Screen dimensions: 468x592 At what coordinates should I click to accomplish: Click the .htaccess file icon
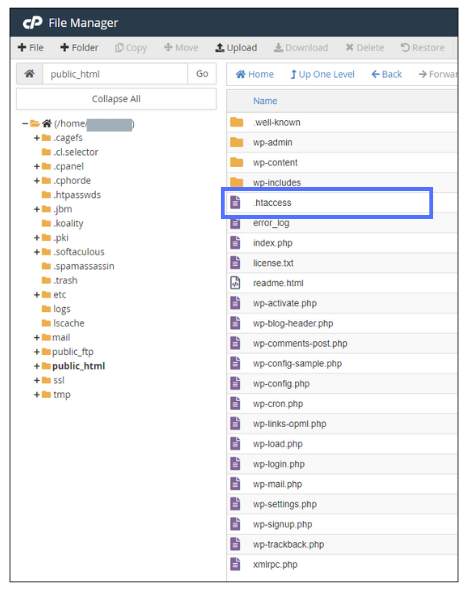[x=235, y=203]
